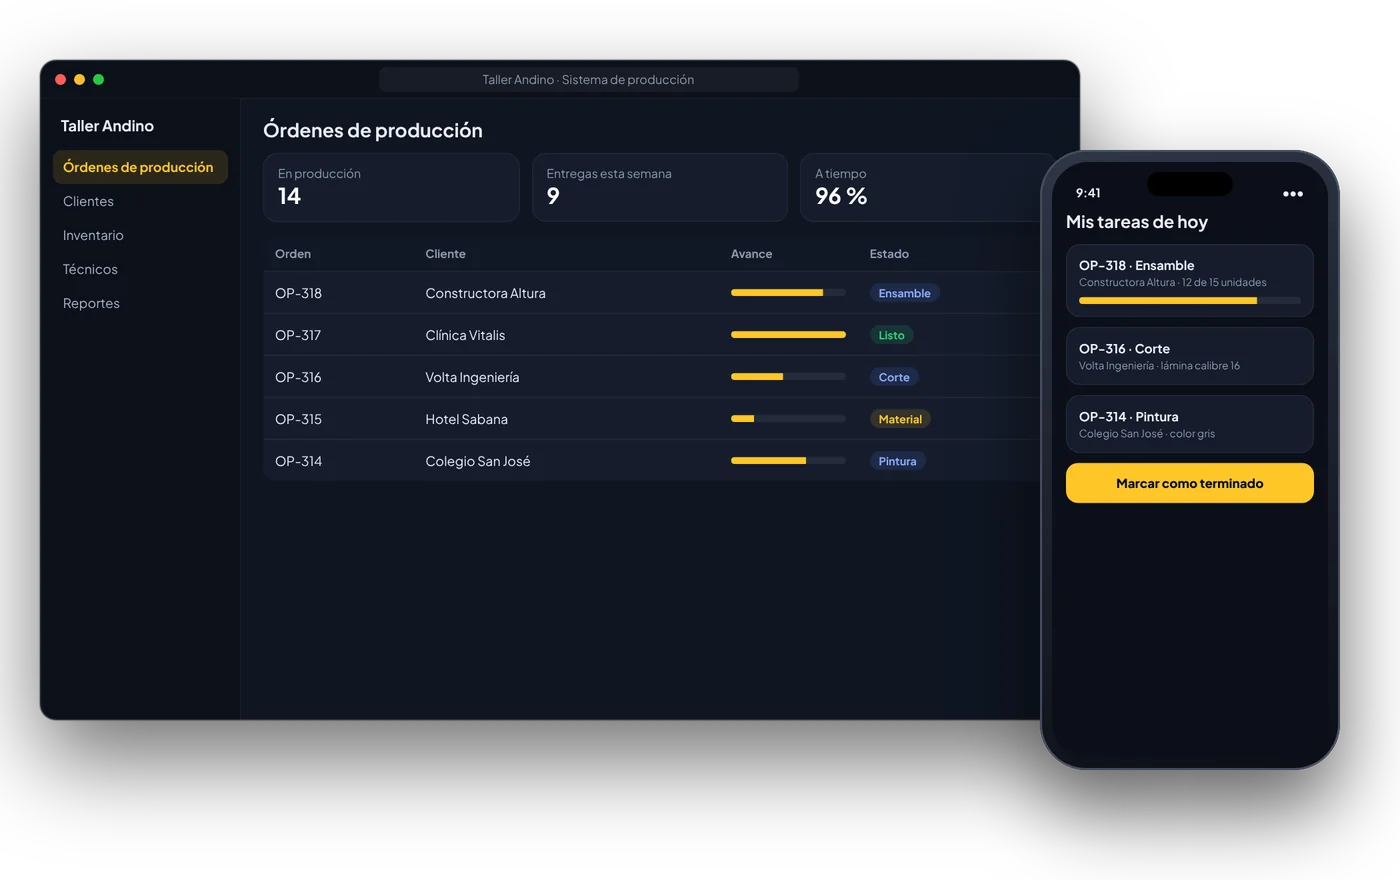Click the Hotel Sabana progress bar
The width and height of the screenshot is (1400, 880).
[788, 419]
